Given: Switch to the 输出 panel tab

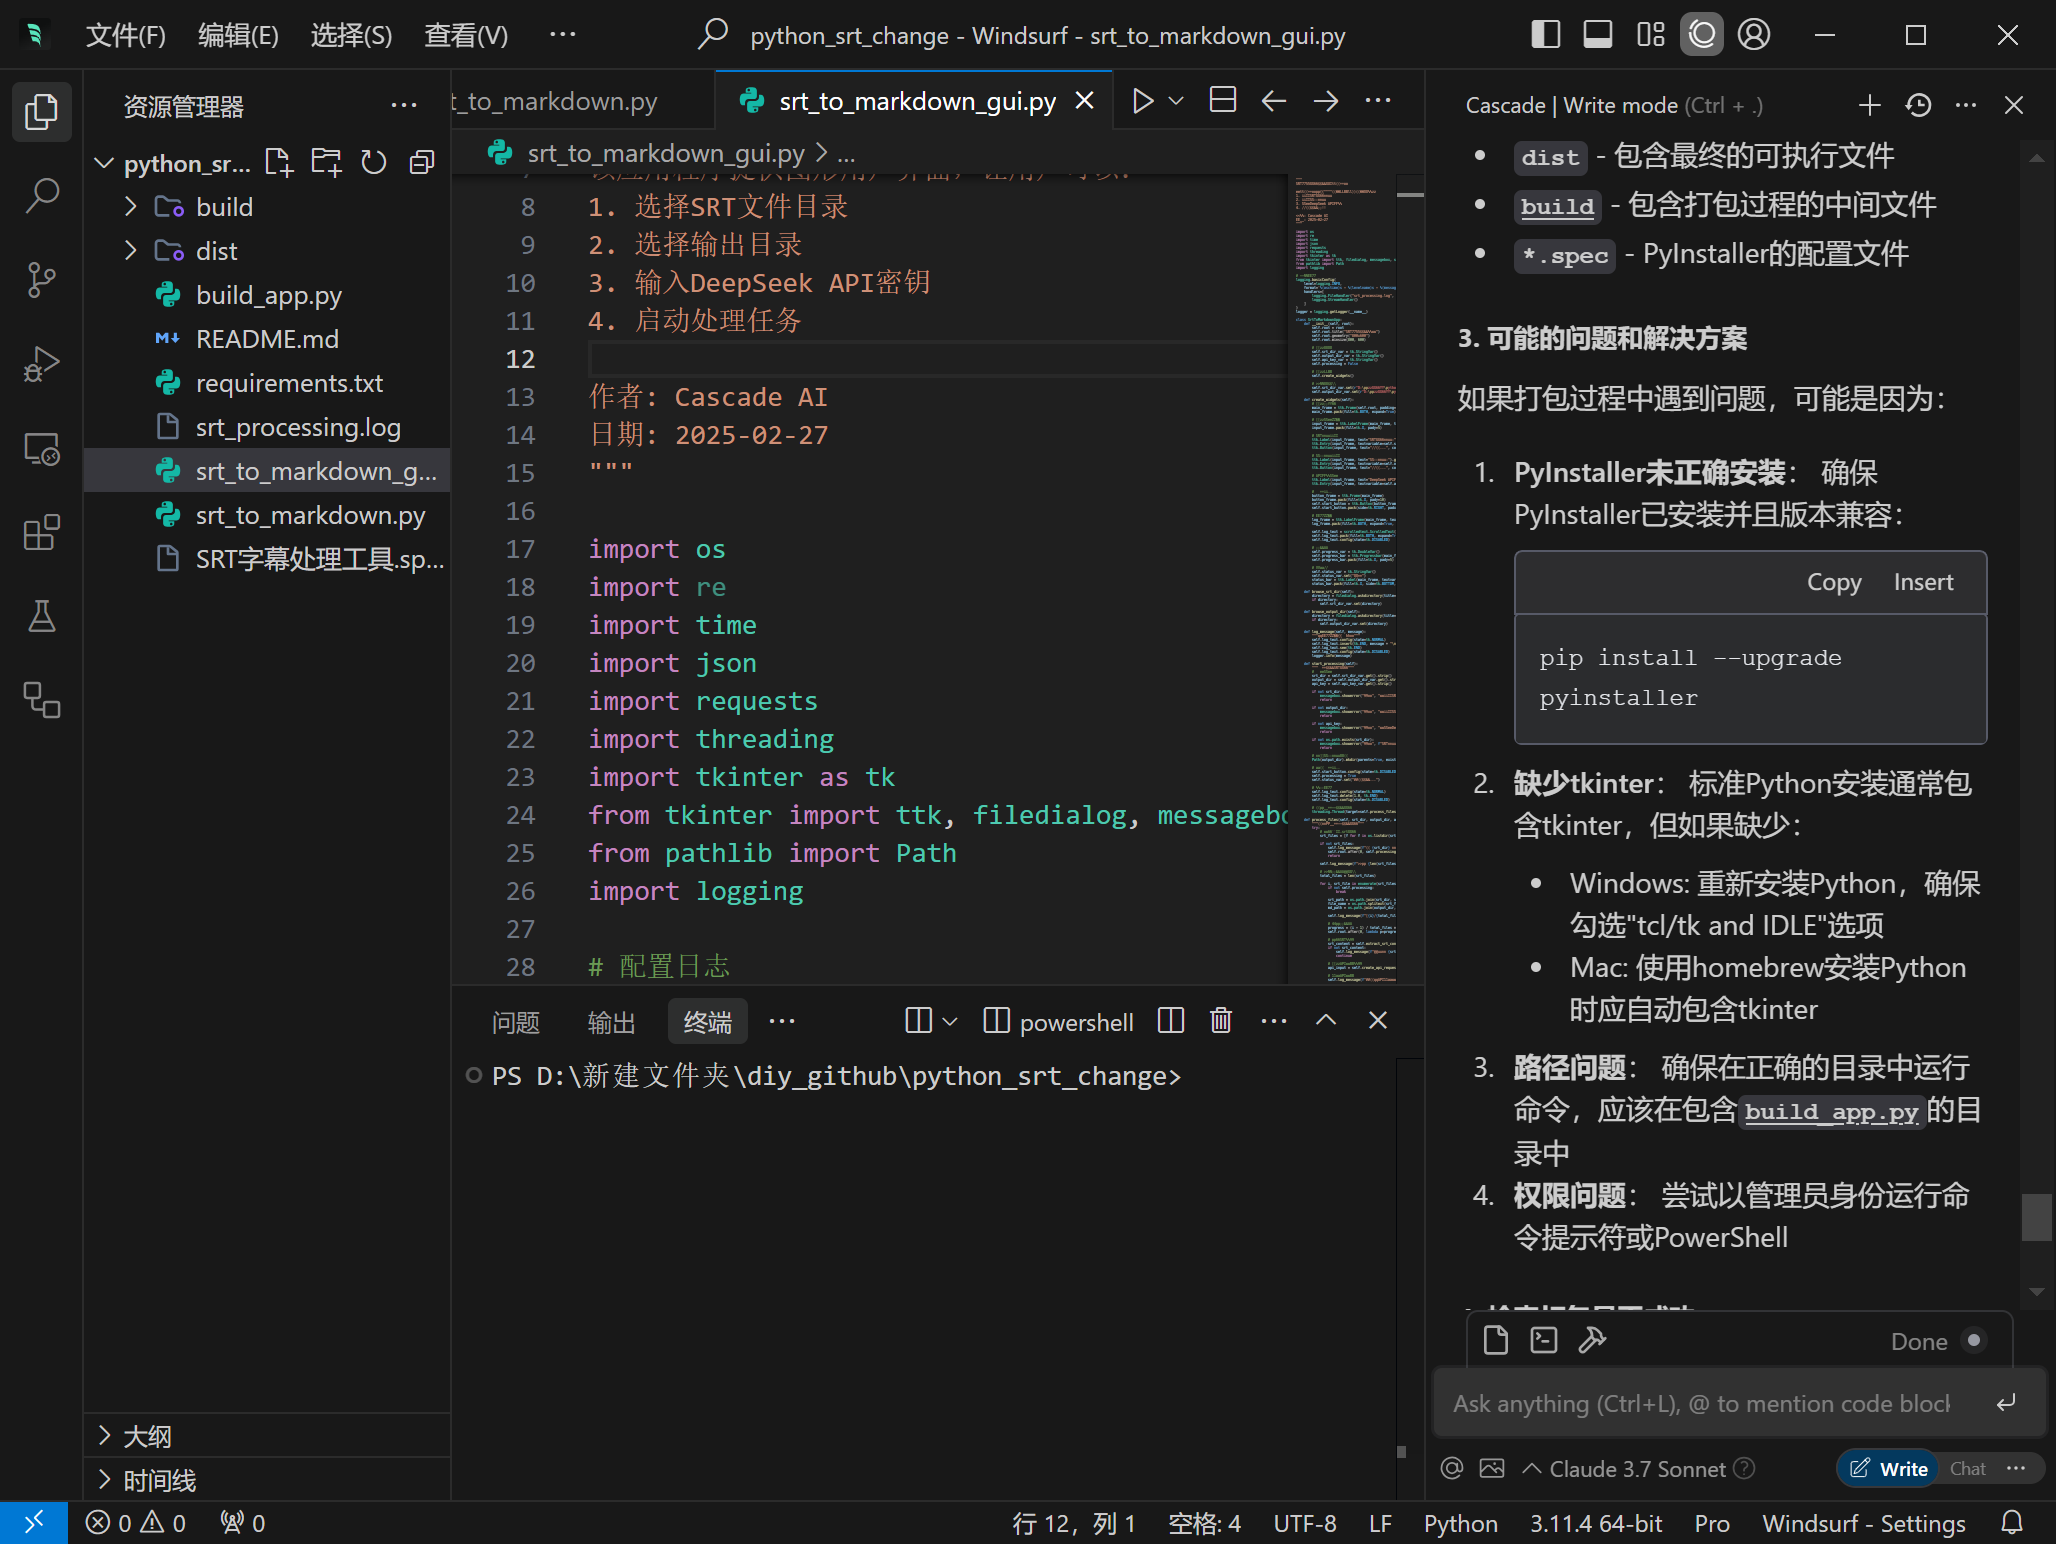Looking at the screenshot, I should 611,1022.
